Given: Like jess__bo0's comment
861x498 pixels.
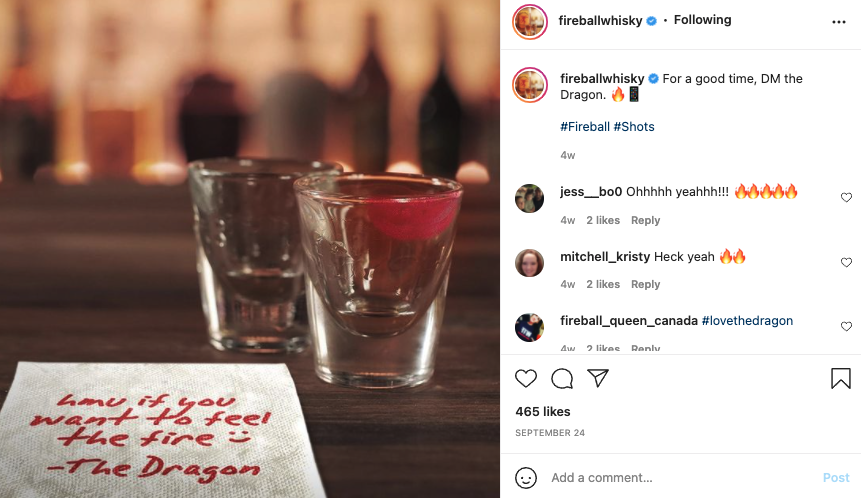Looking at the screenshot, I should pyautogui.click(x=846, y=198).
